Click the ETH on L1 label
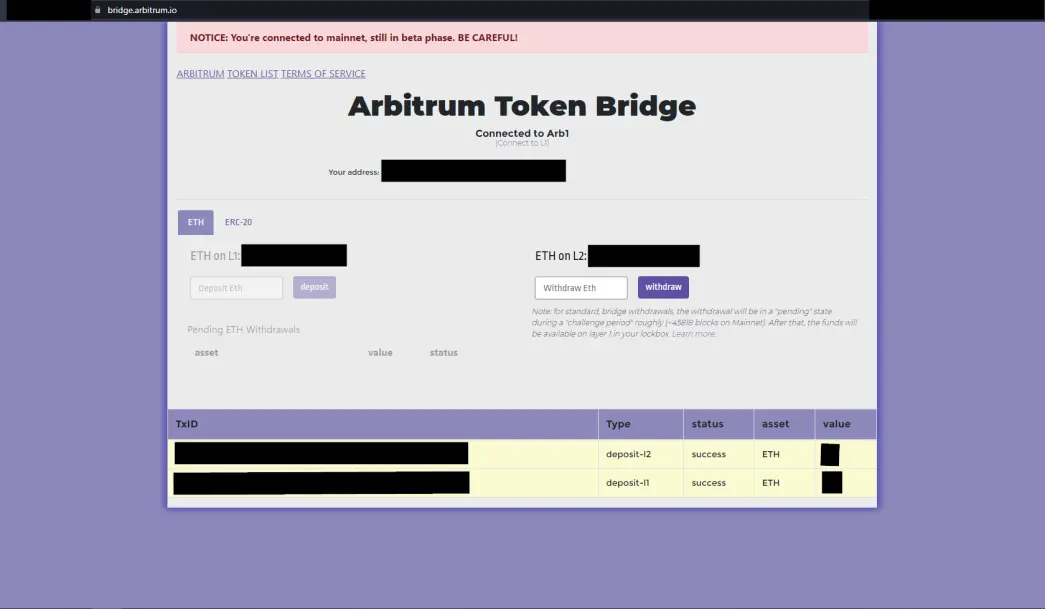This screenshot has height=609, width=1045. point(215,256)
